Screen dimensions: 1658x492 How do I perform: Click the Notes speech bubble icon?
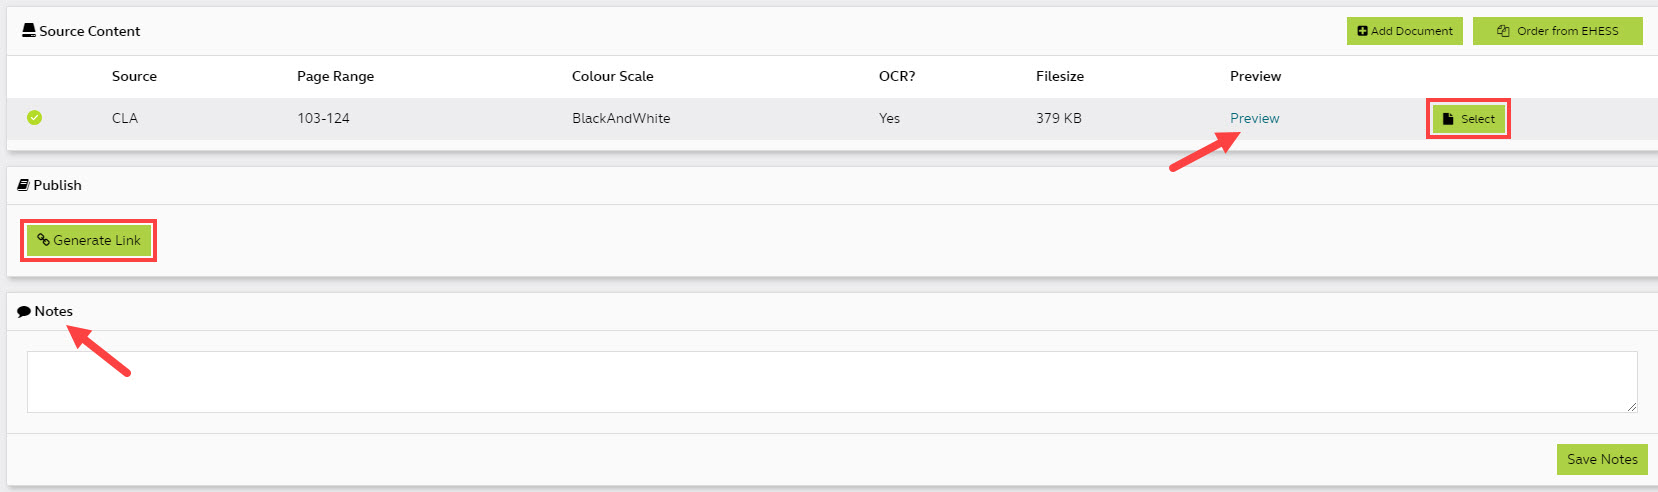[x=24, y=312]
